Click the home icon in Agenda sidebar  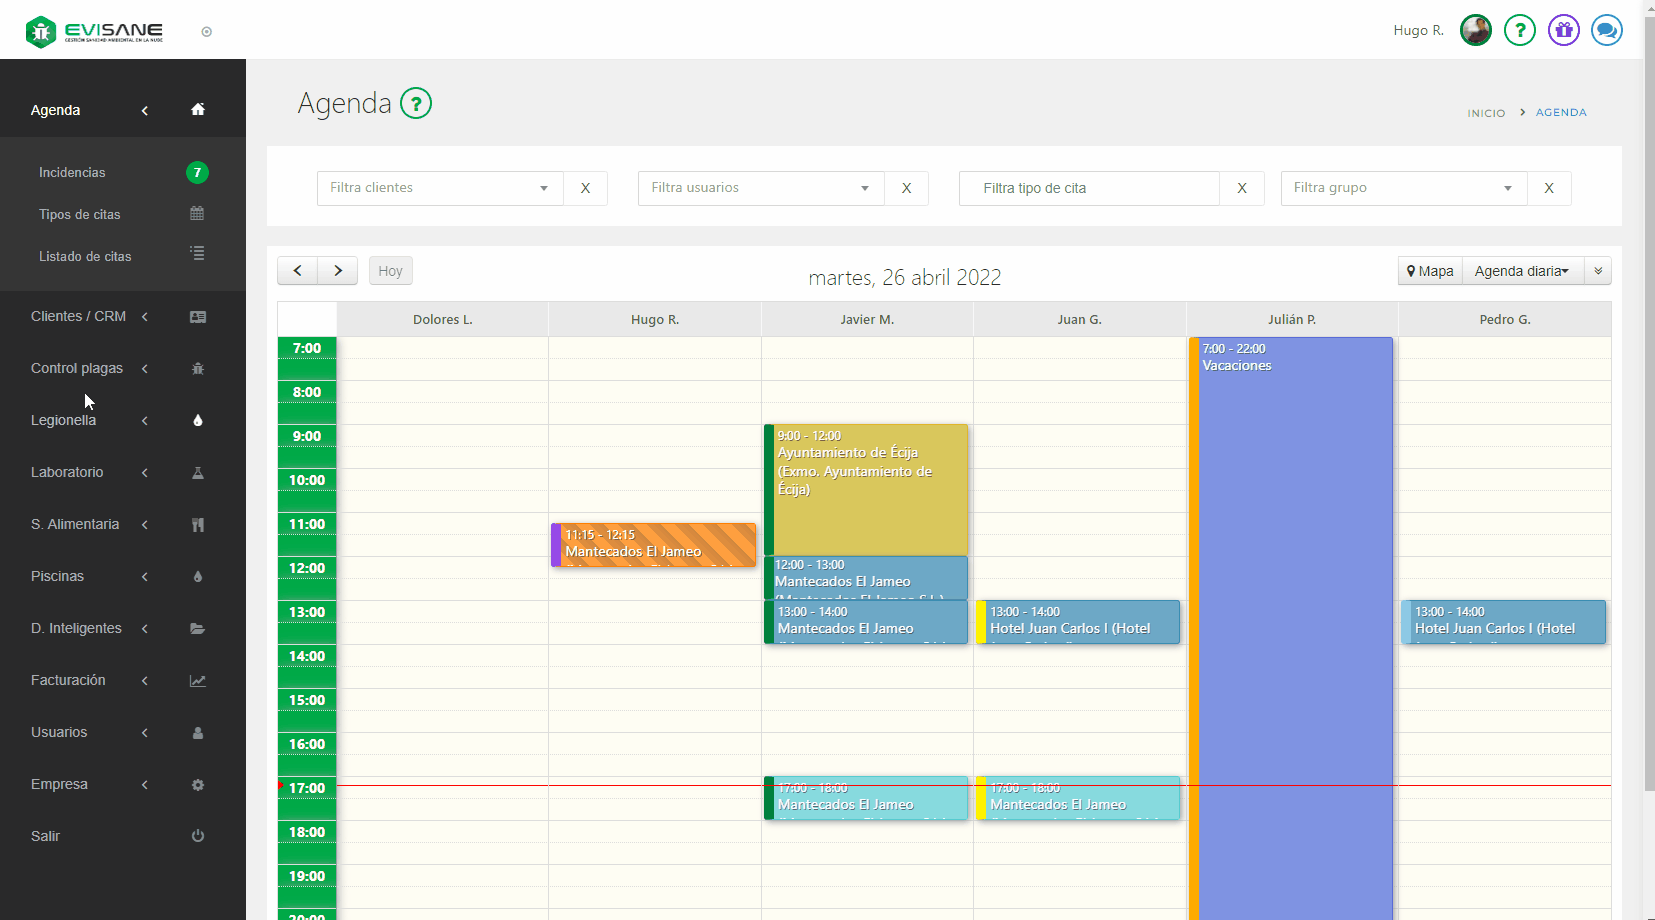click(198, 110)
